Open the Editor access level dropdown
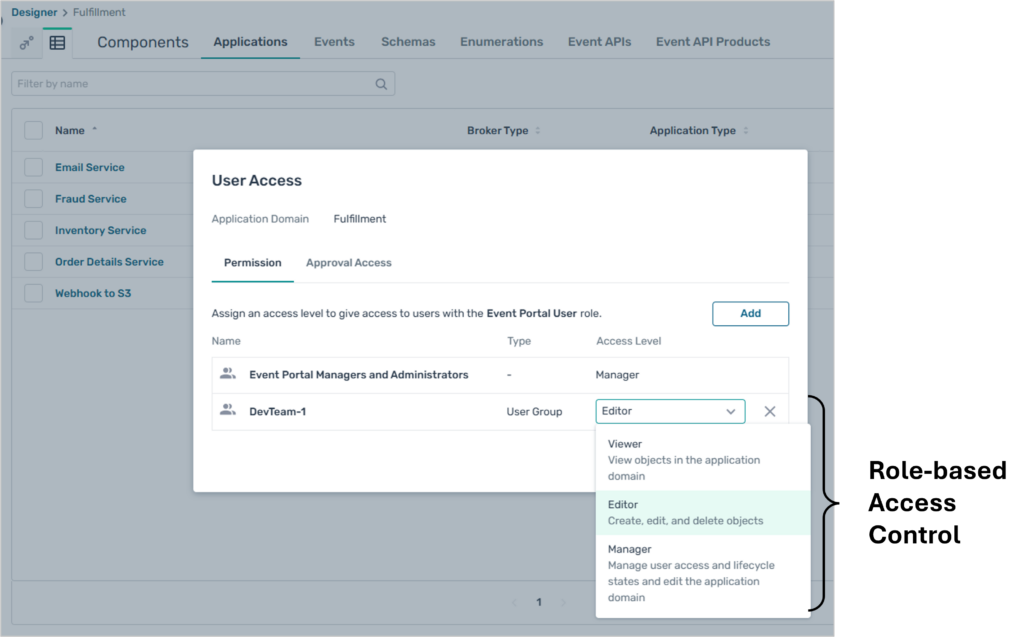 coord(670,411)
